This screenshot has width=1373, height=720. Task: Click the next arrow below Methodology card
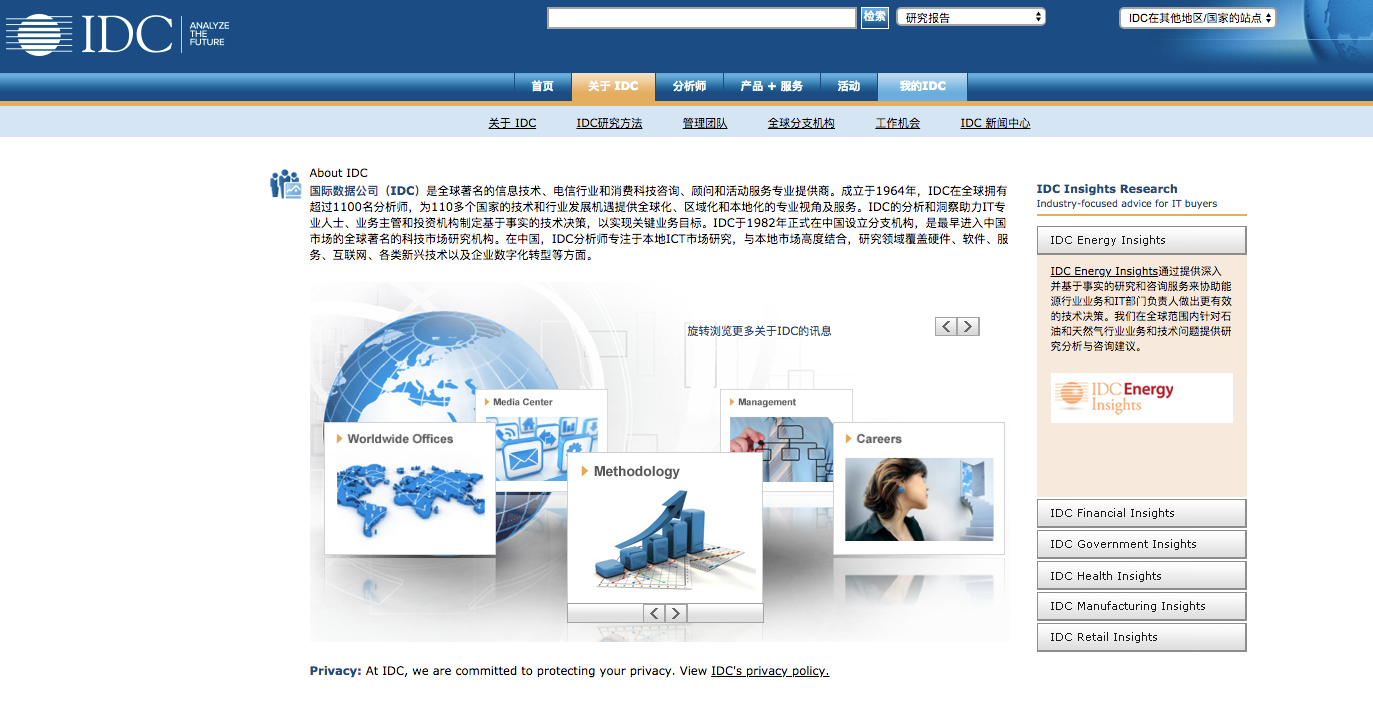pos(676,613)
